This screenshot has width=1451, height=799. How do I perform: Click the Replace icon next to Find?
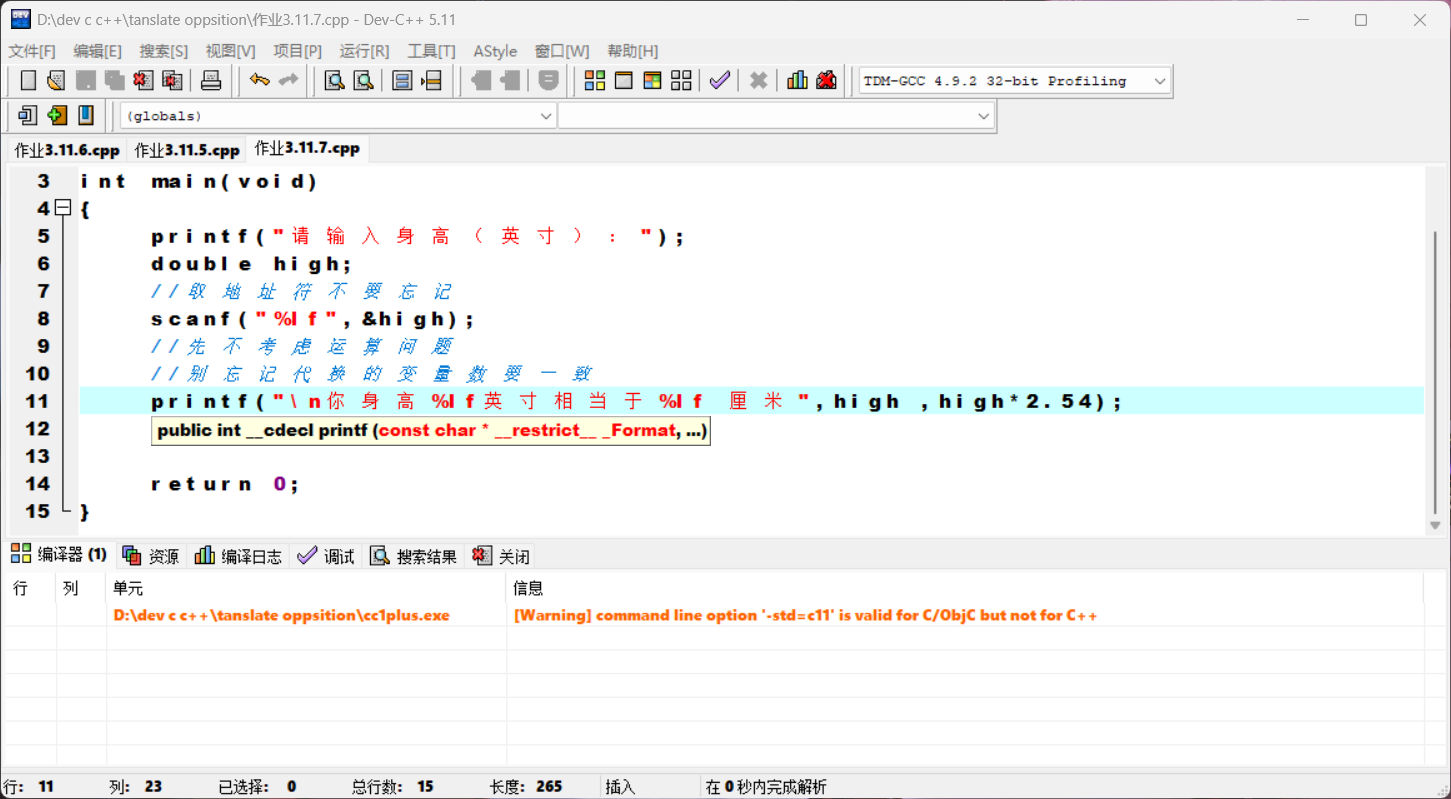pyautogui.click(x=364, y=81)
